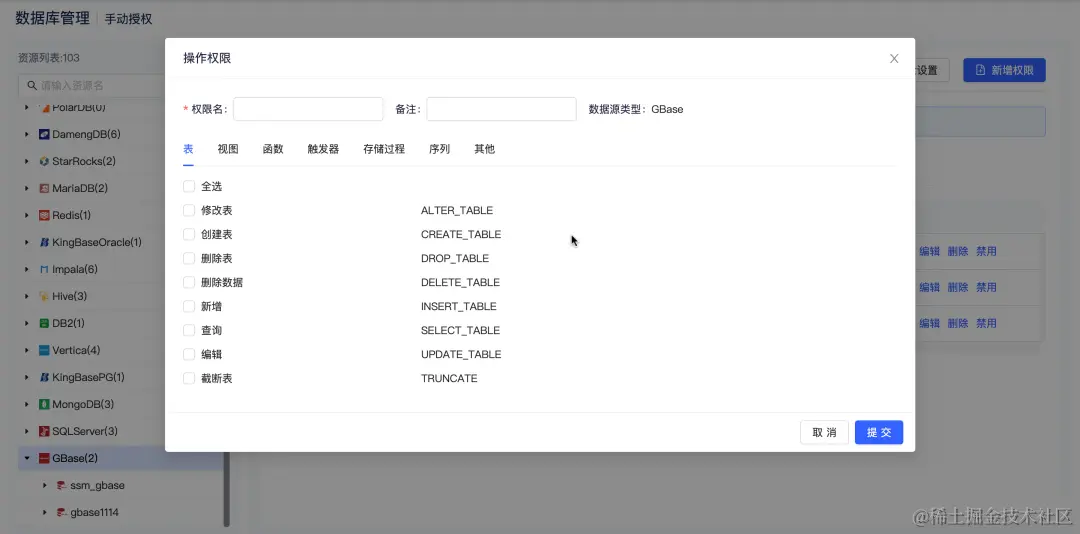Check the 全选 checkbox
This screenshot has height=534, width=1080.
coord(189,186)
